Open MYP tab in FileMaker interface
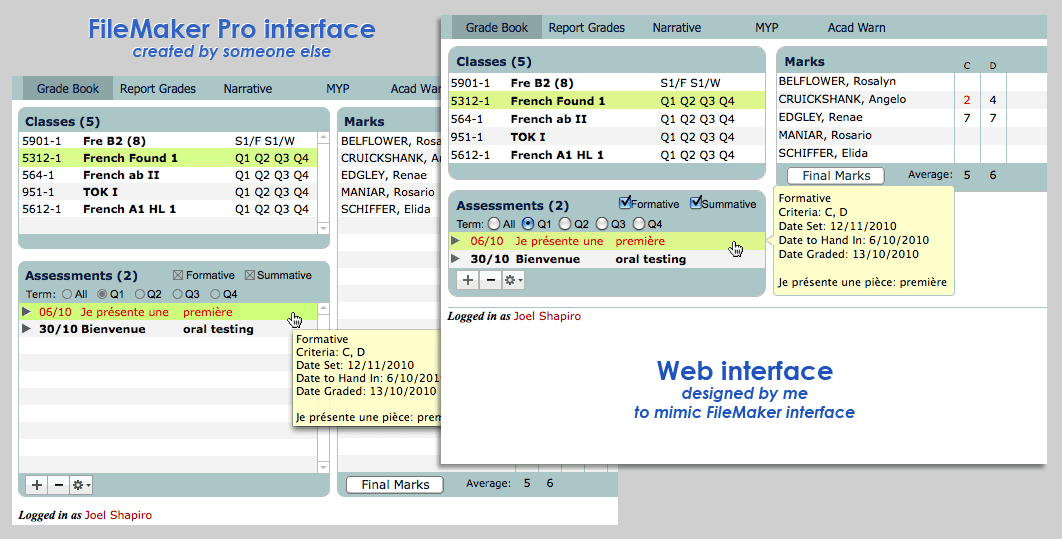Screen dimensions: 1062x539 337,89
